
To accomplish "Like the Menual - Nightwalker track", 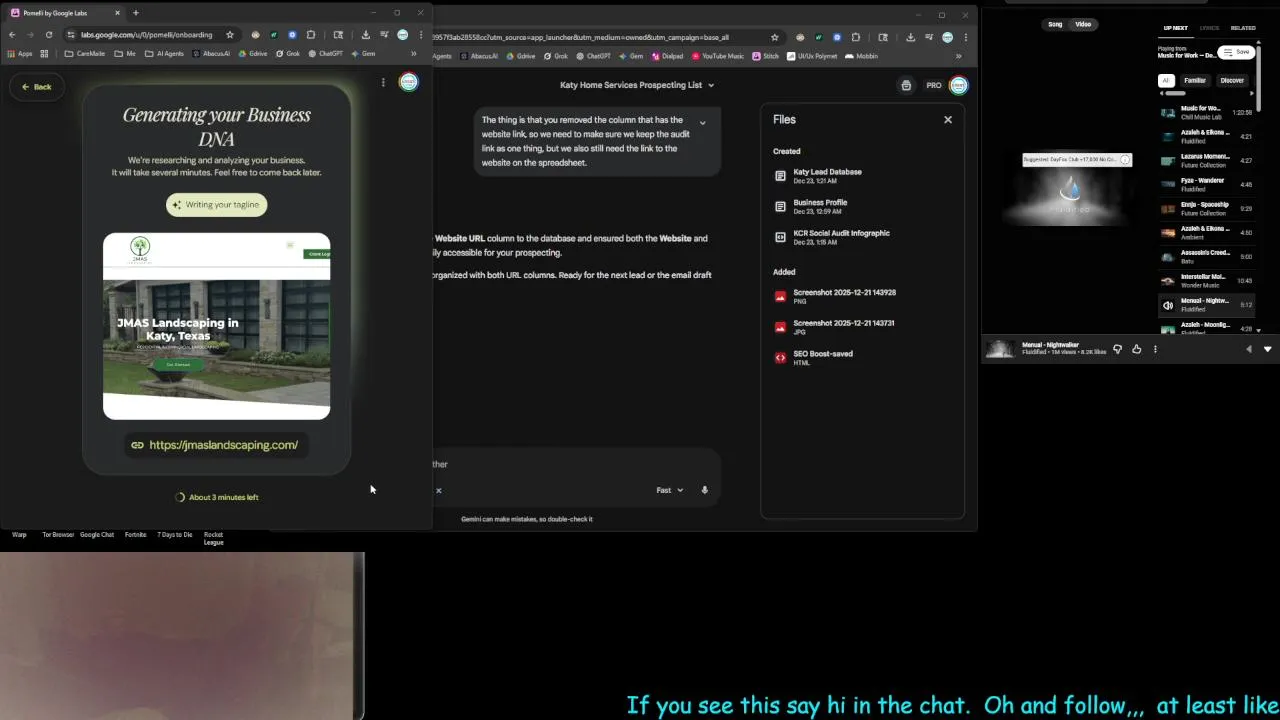I will (1136, 349).
